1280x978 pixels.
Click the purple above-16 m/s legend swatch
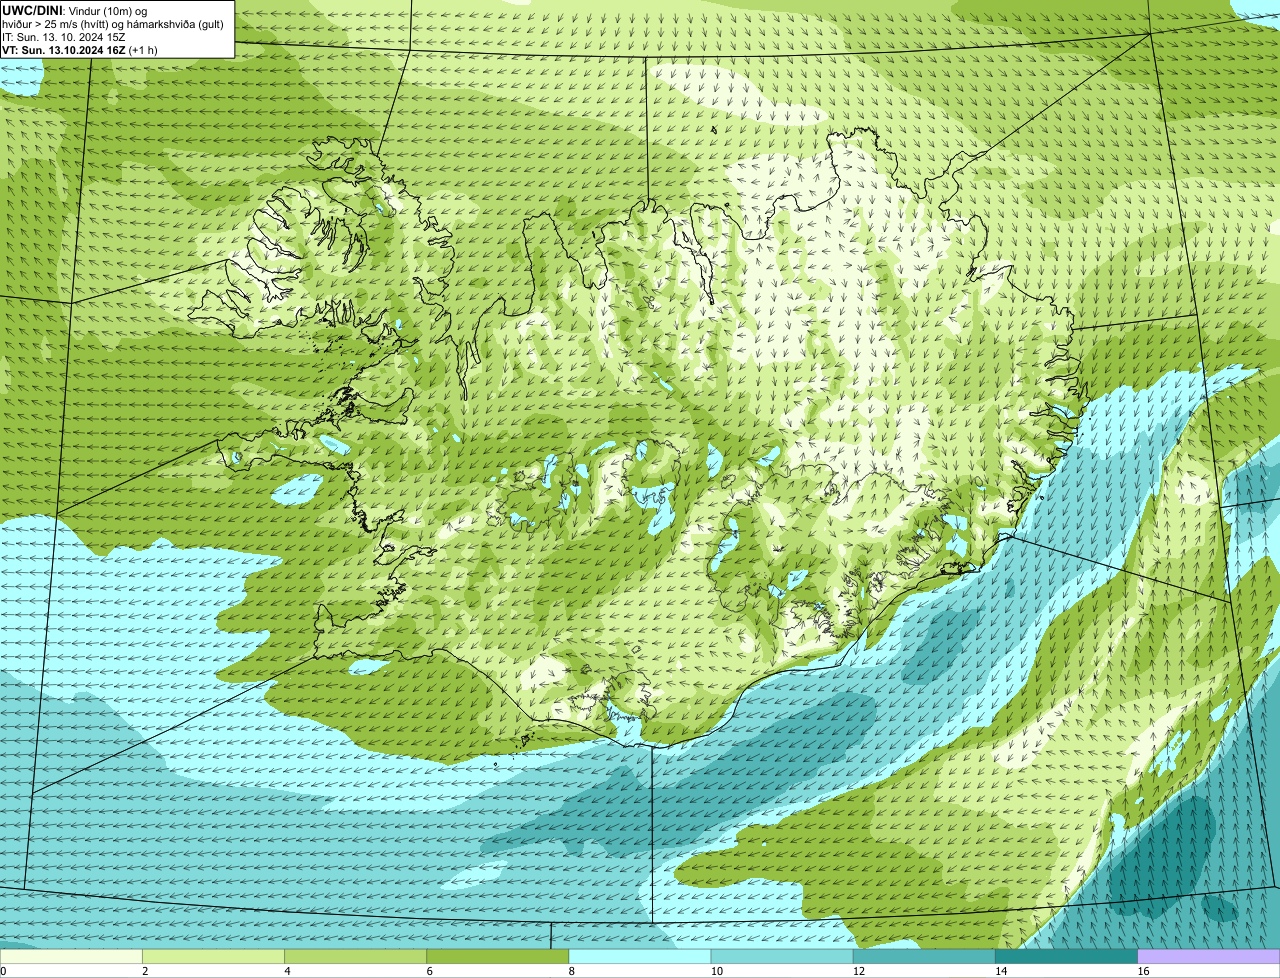pyautogui.click(x=1209, y=956)
